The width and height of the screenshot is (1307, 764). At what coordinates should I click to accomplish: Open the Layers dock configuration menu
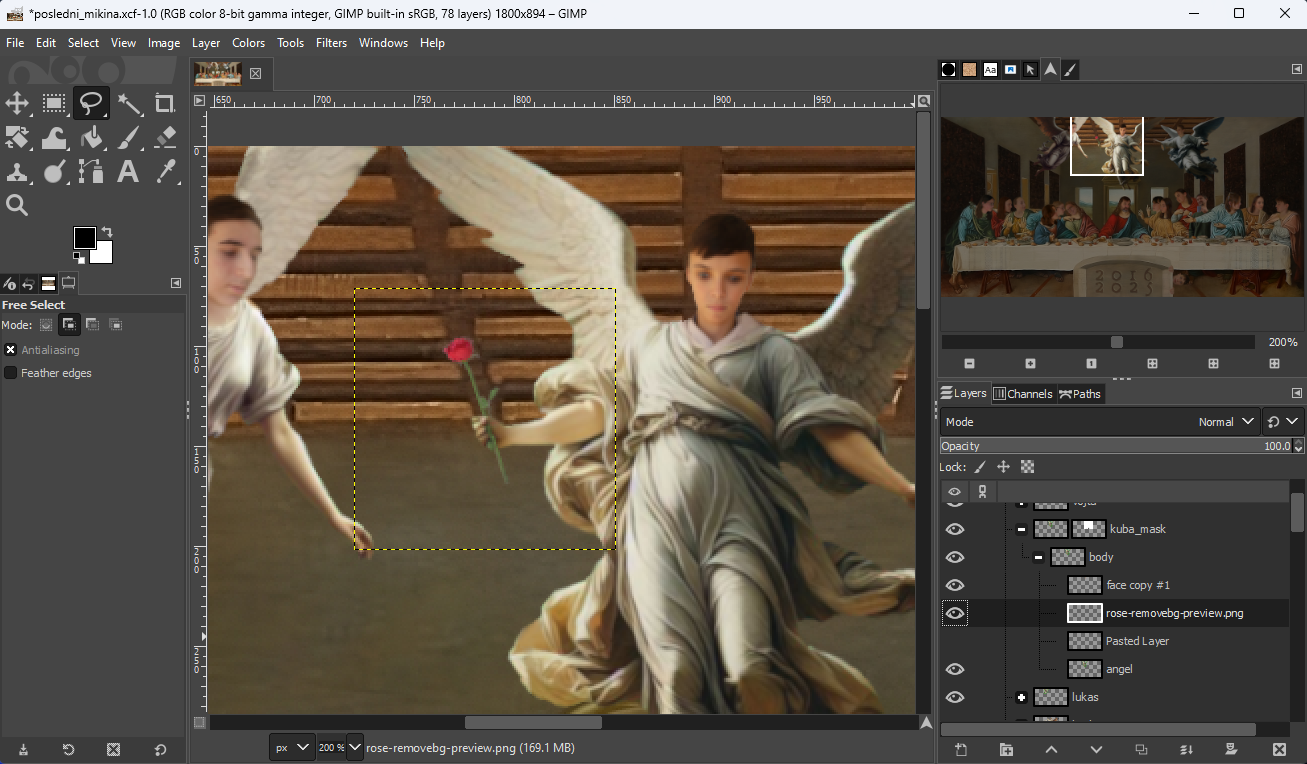(1297, 393)
